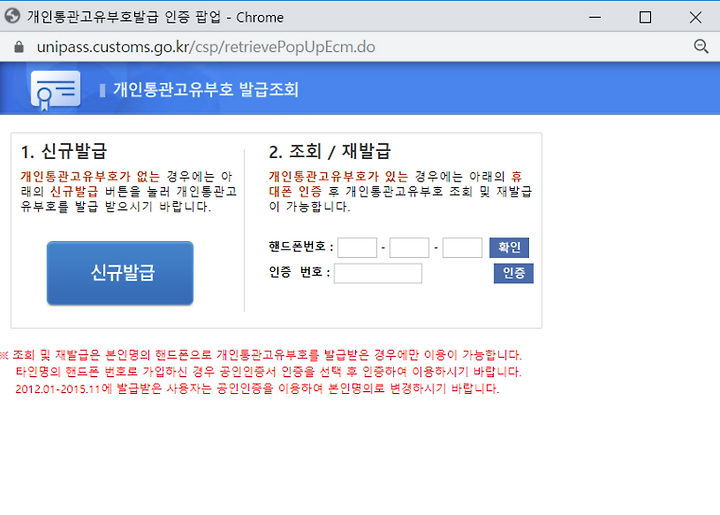Click the 신규발급 blue button

(x=120, y=273)
